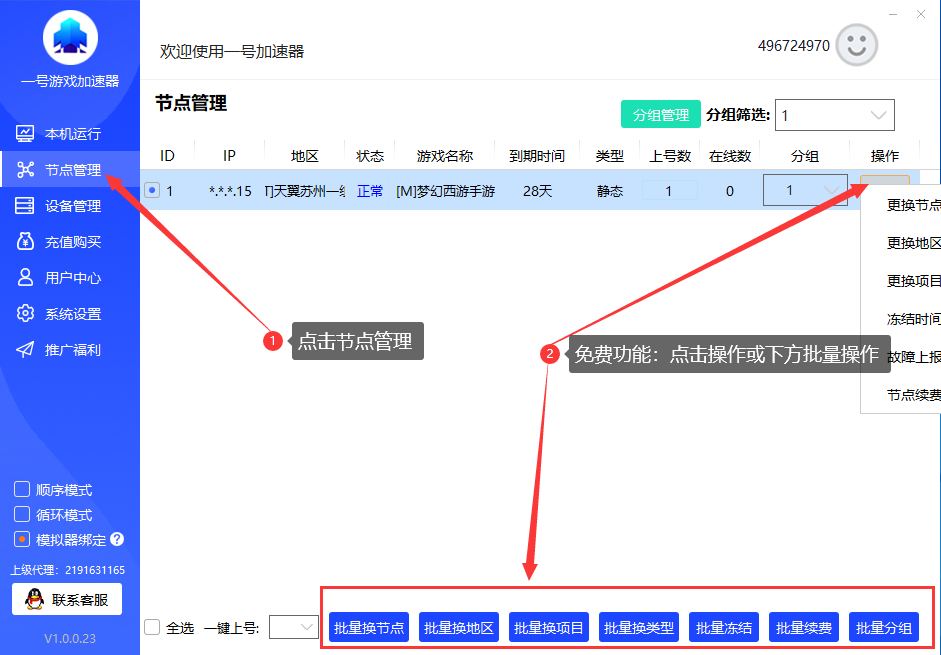
Task: Click 联系客服 button
Action: 67,599
